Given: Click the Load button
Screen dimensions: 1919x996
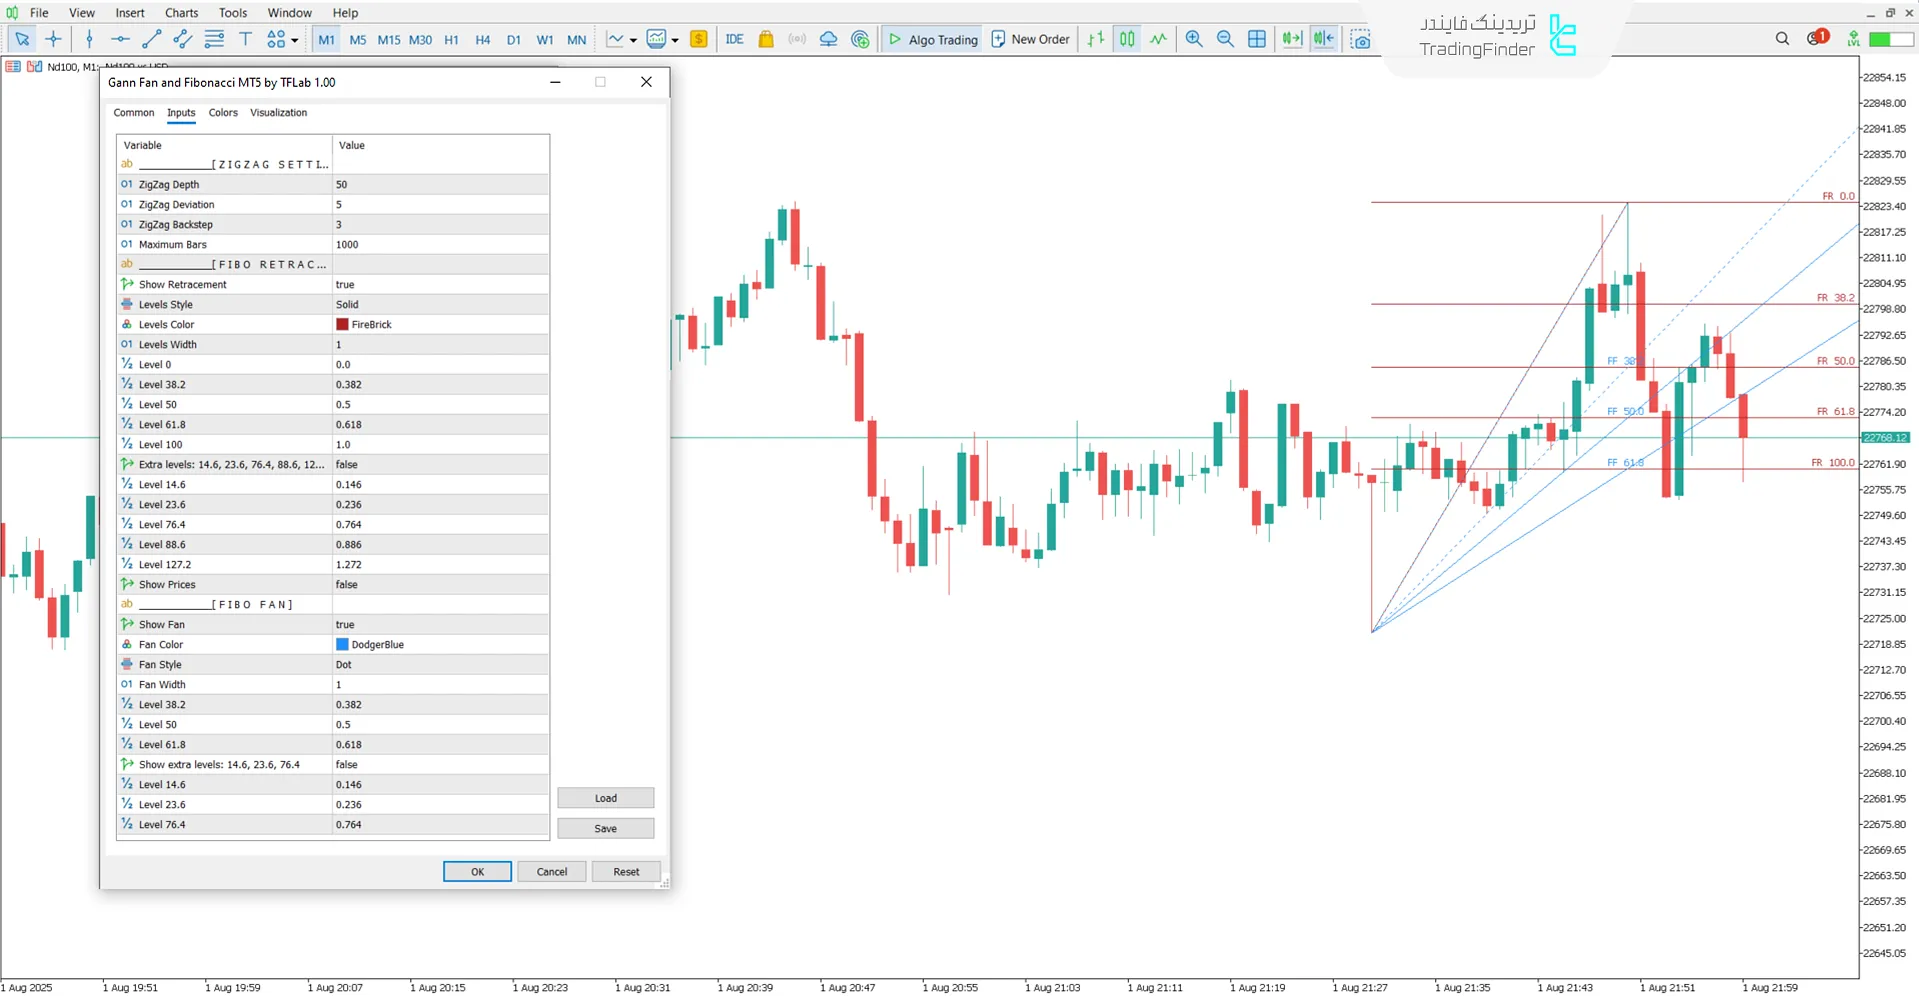Looking at the screenshot, I should [605, 798].
